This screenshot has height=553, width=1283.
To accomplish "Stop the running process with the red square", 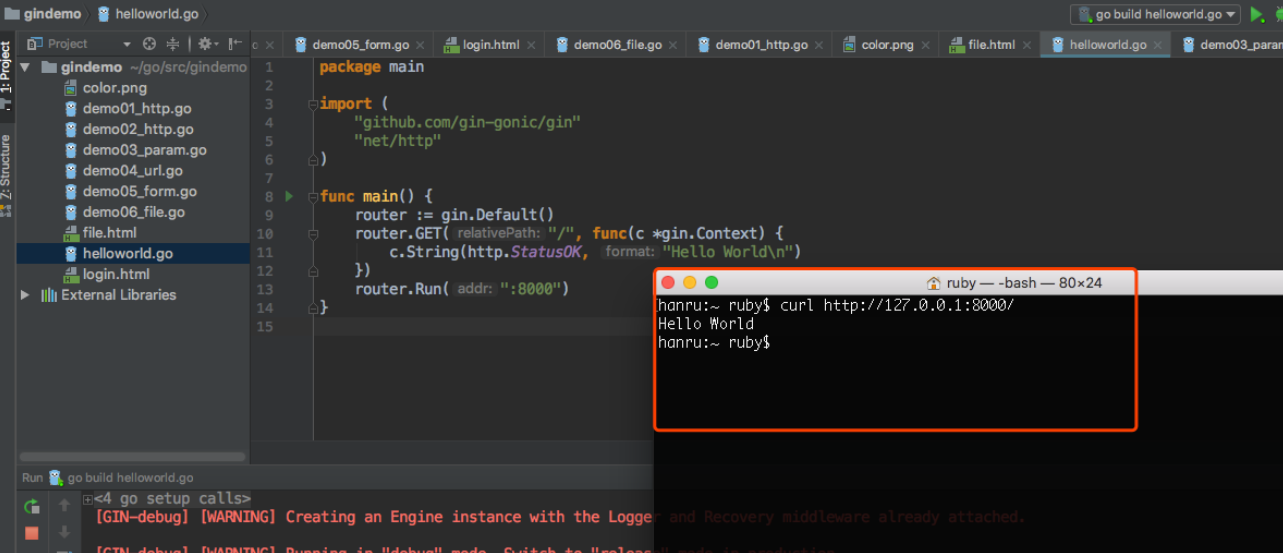I will pos(32,533).
